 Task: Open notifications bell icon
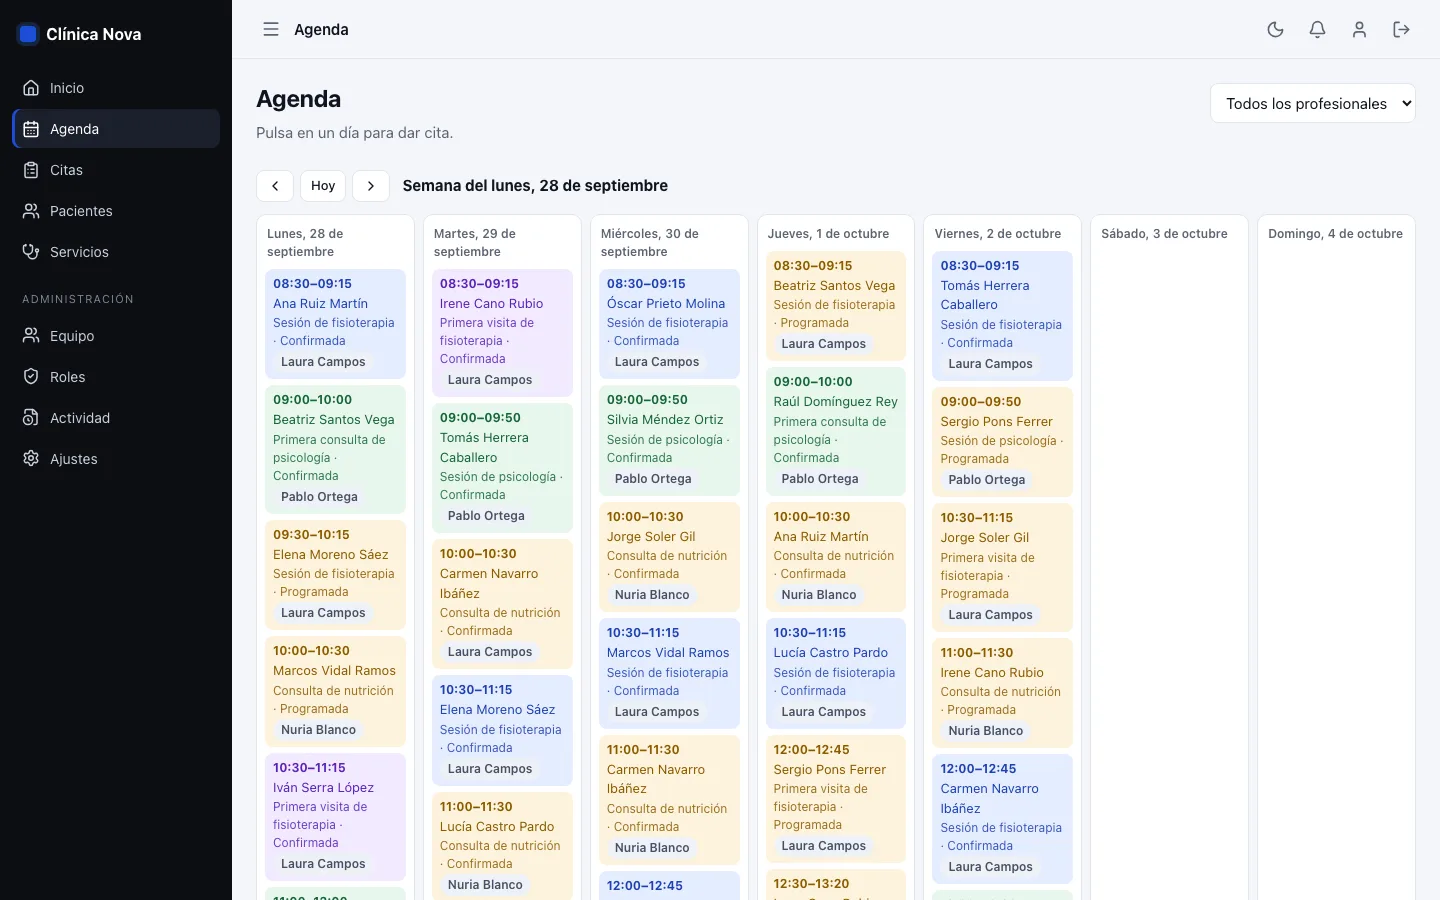tap(1317, 30)
